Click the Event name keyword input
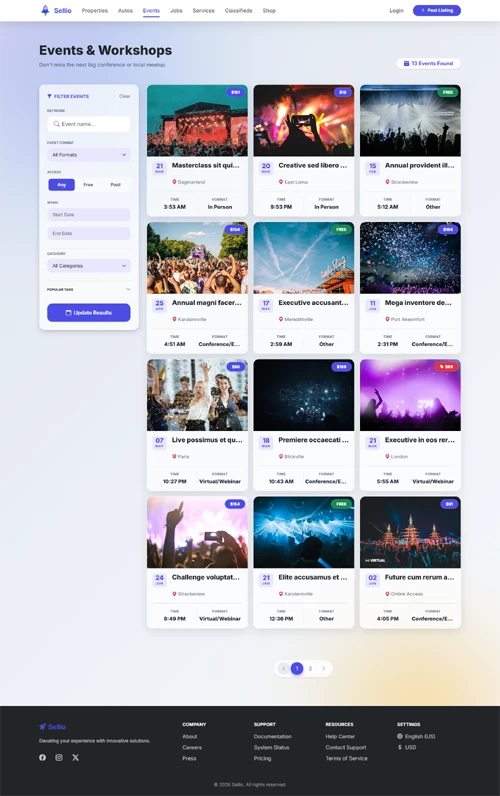Image resolution: width=500 pixels, height=796 pixels. pos(89,124)
